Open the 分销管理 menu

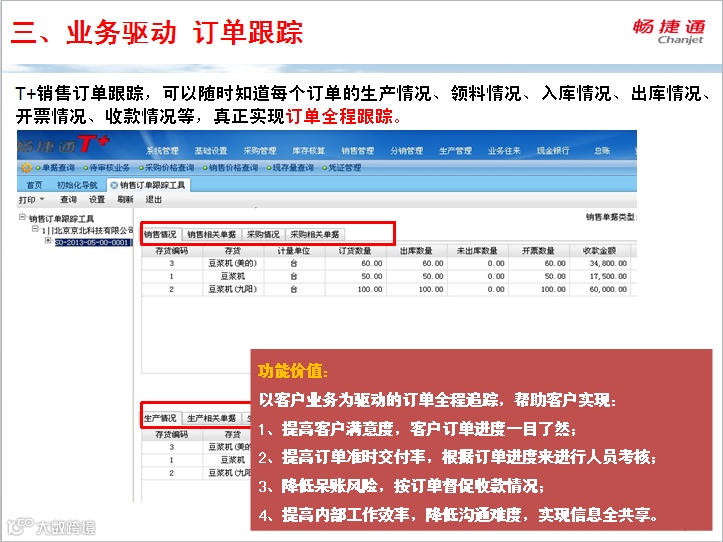[x=406, y=151]
